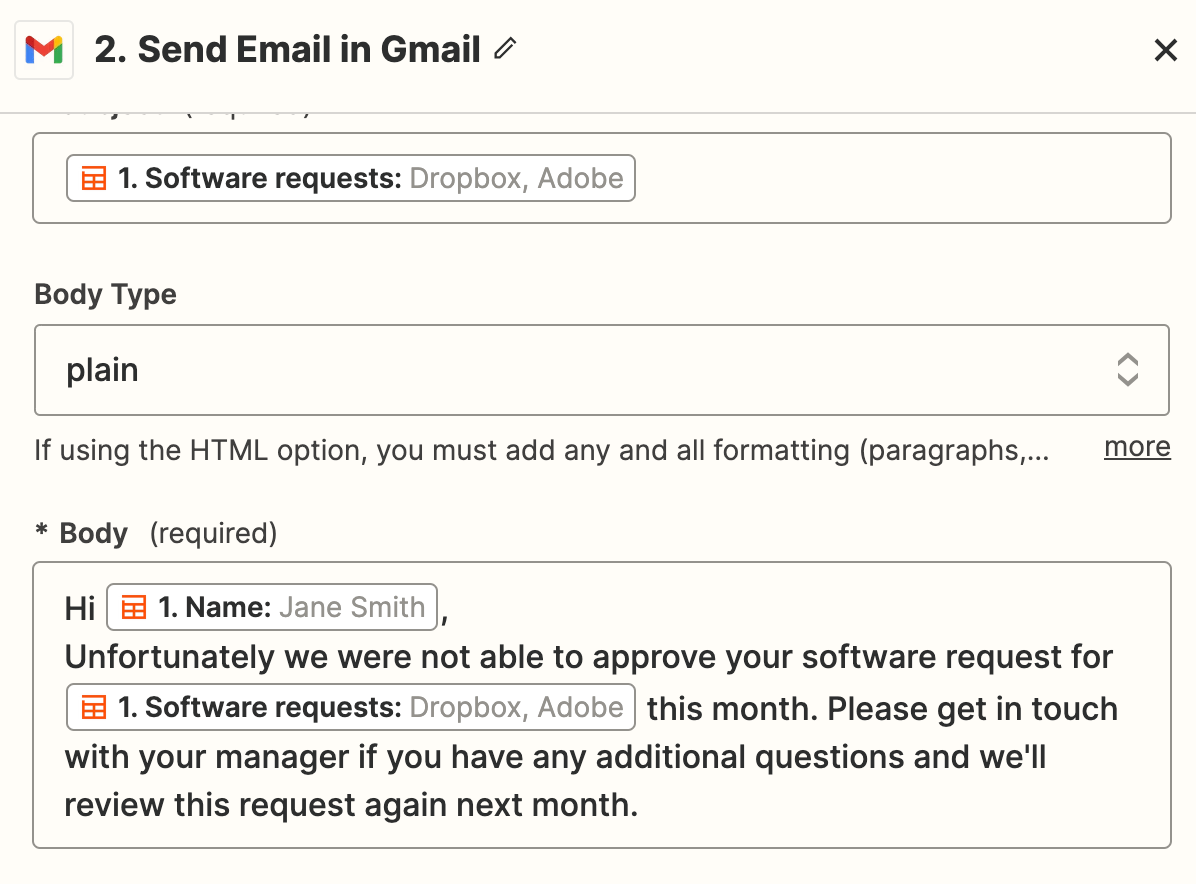Screen dimensions: 1196x884
Task: Click the greeting "Hi" in Body field
Action: click(x=80, y=608)
